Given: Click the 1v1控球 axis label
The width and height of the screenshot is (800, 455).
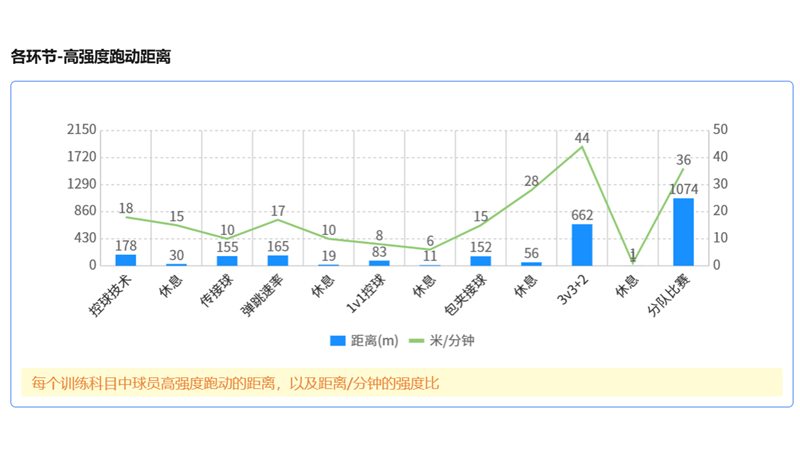Looking at the screenshot, I should [366, 293].
